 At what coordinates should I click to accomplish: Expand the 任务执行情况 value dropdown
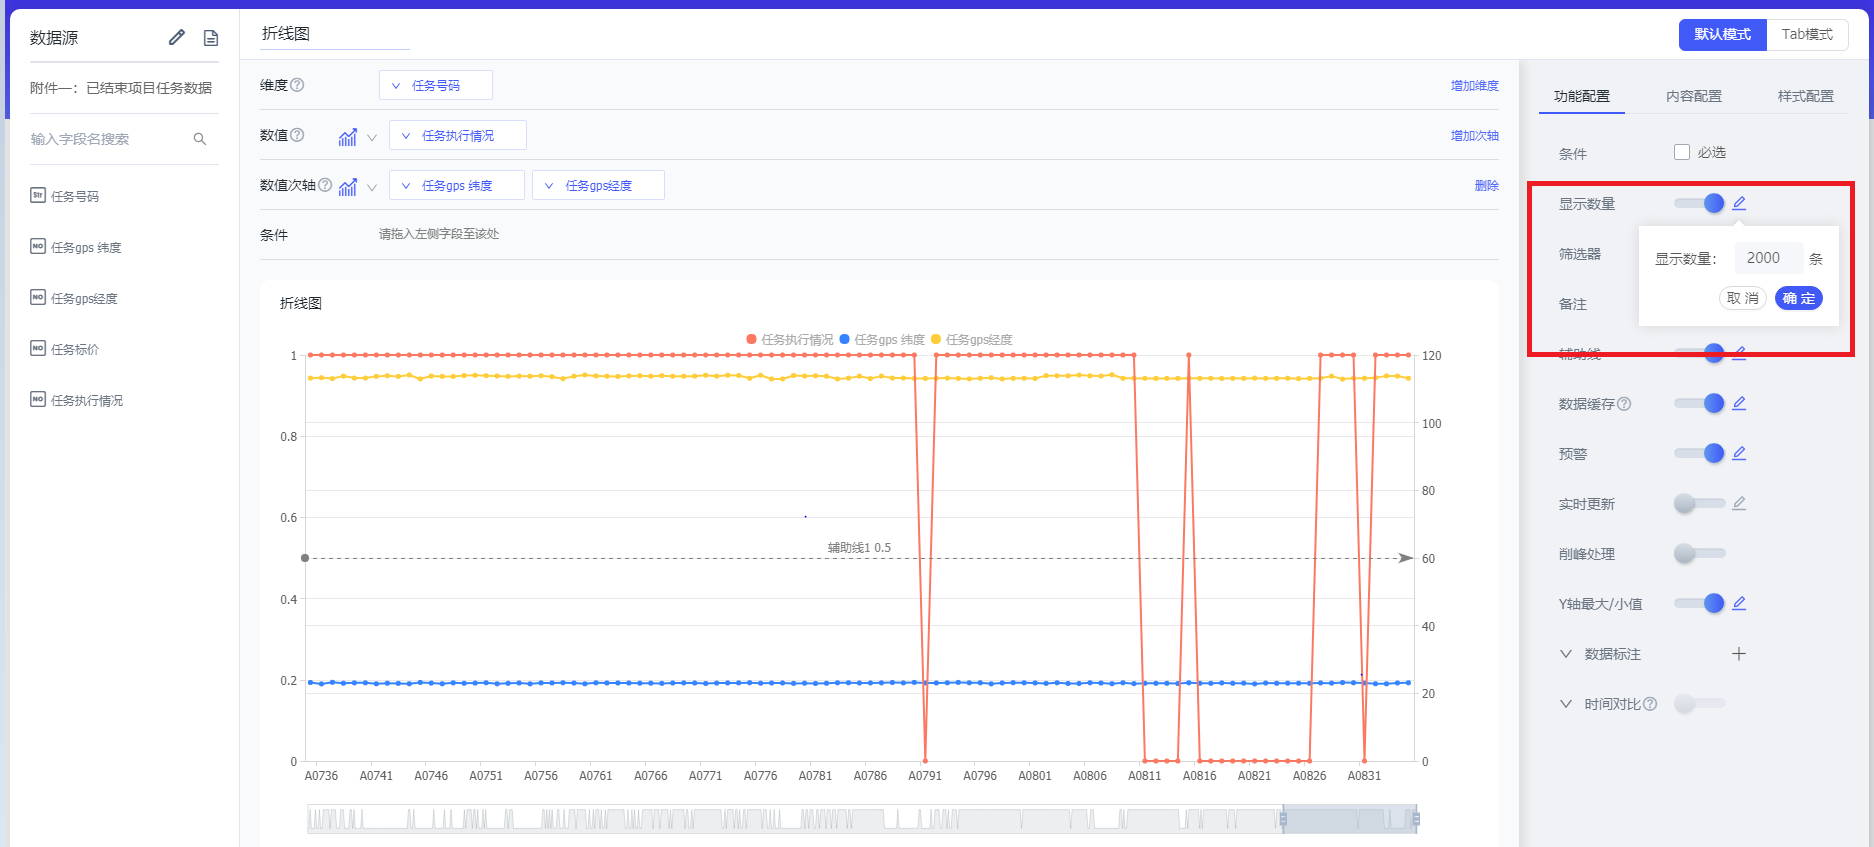457,136
